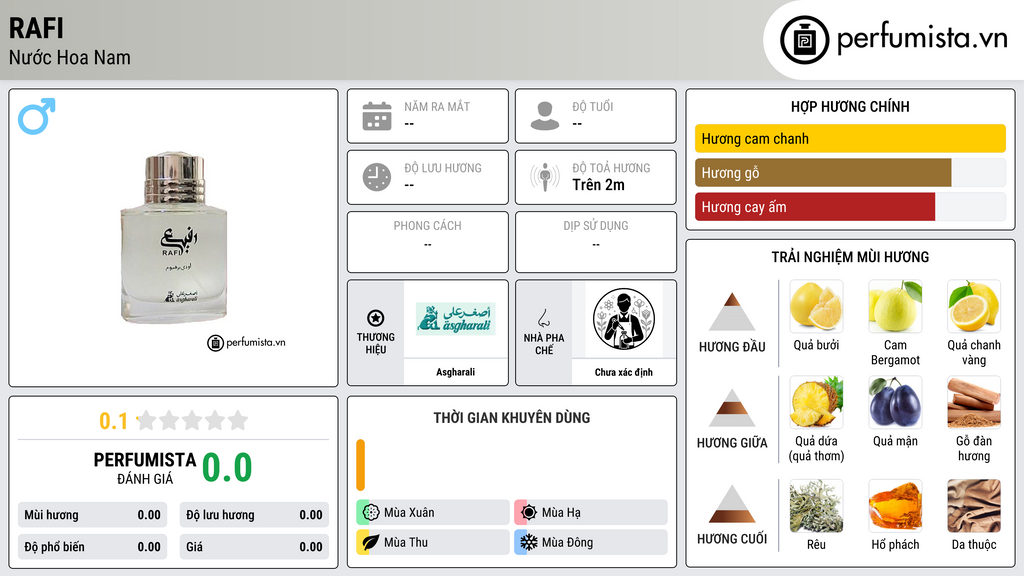1024x576 pixels.
Task: Click the Độ lưu hương 0.00 score
Action: [254, 515]
